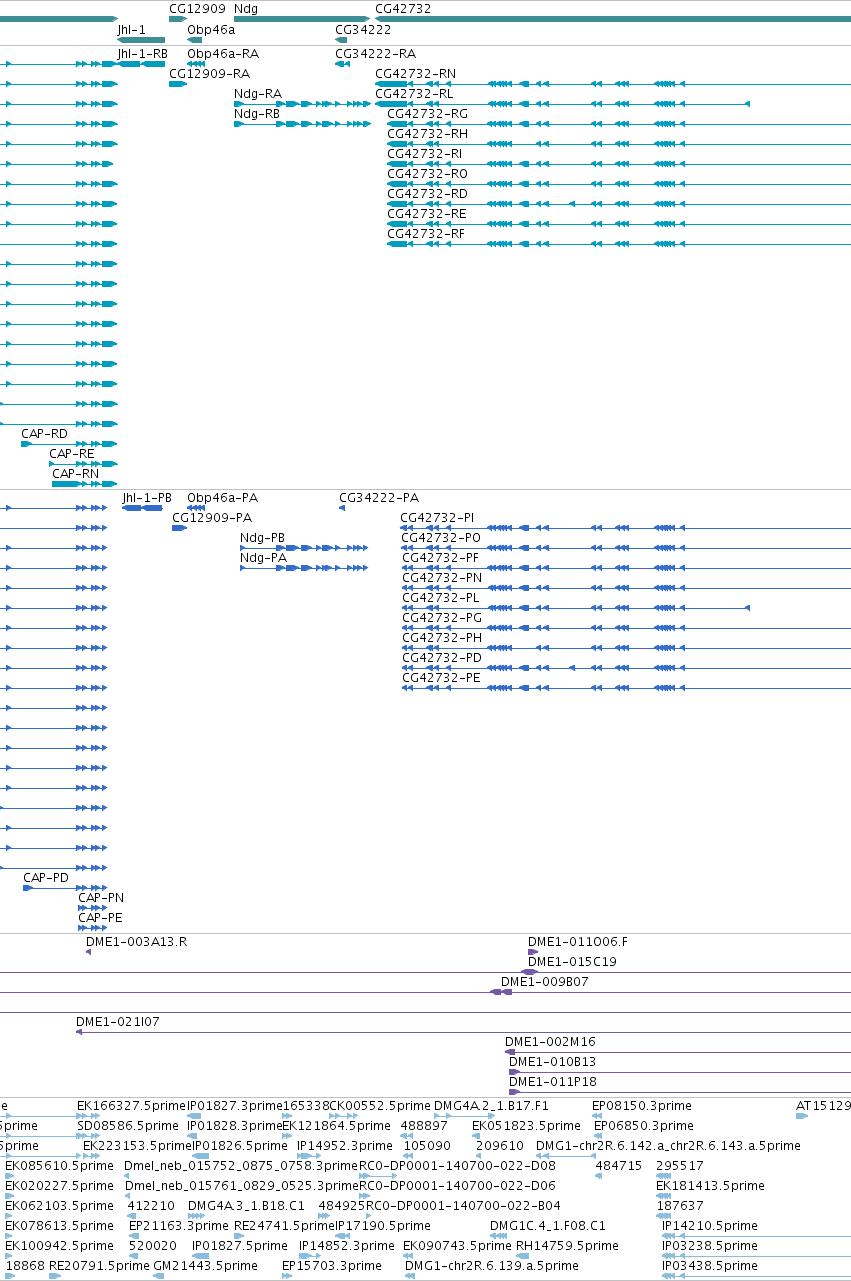Select protein Obp46a-PA
851x1281 pixels.
pos(222,497)
